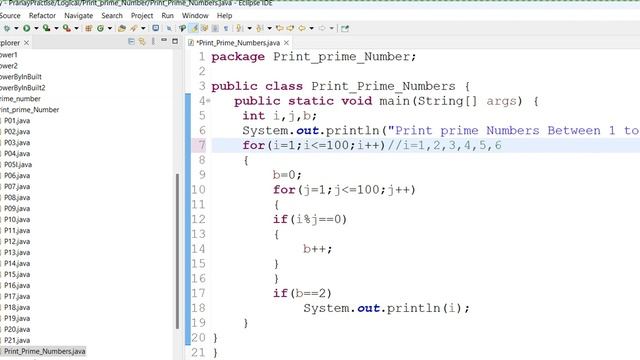Image resolution: width=640 pixels, height=360 pixels.
Task: Click the Open Type folder icon
Action: (x=122, y=28)
